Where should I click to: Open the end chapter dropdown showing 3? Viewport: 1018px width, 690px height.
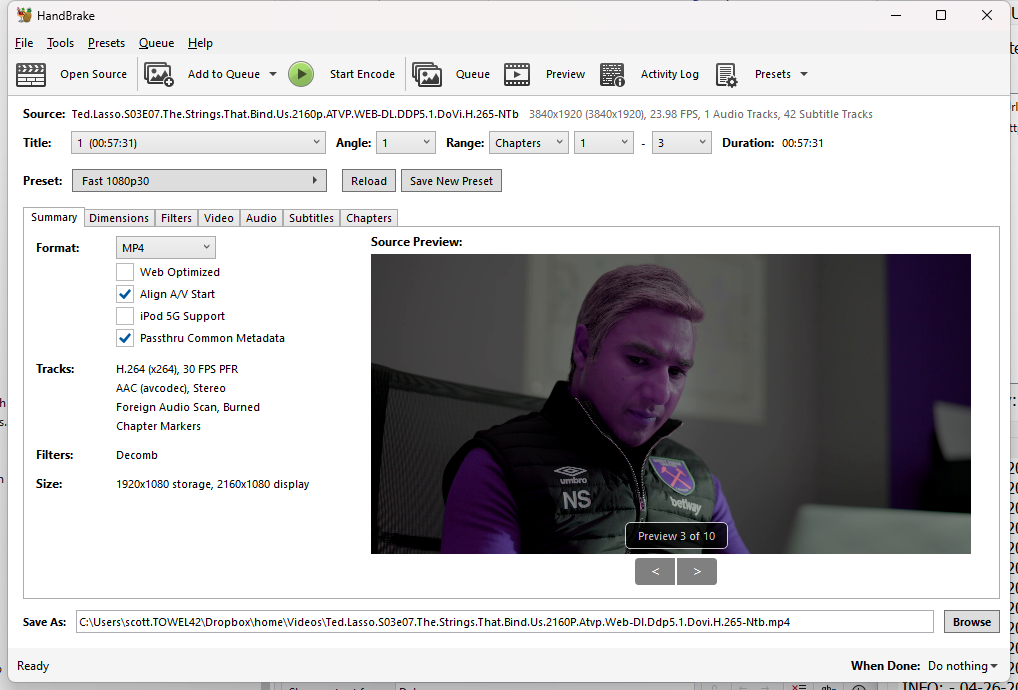point(682,143)
